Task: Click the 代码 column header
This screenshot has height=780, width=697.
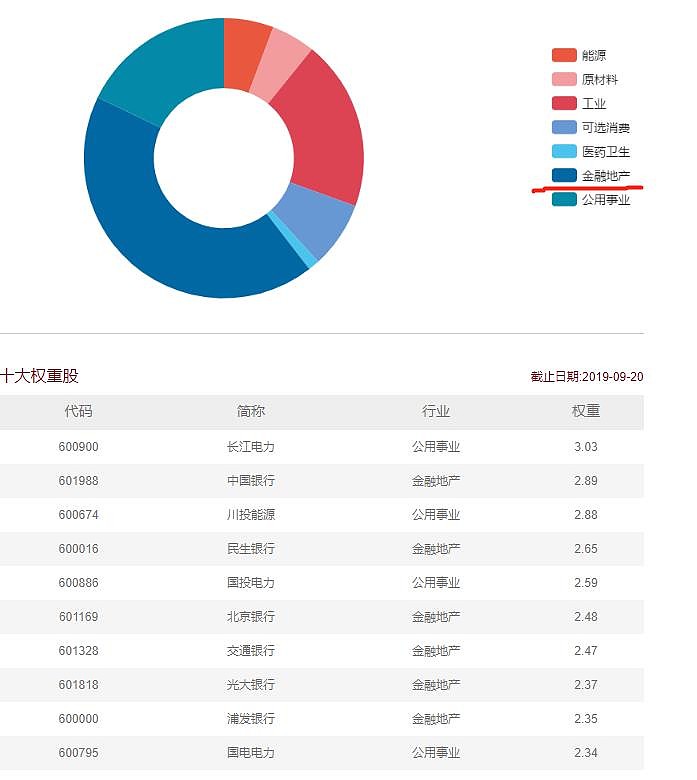Action: [x=78, y=411]
